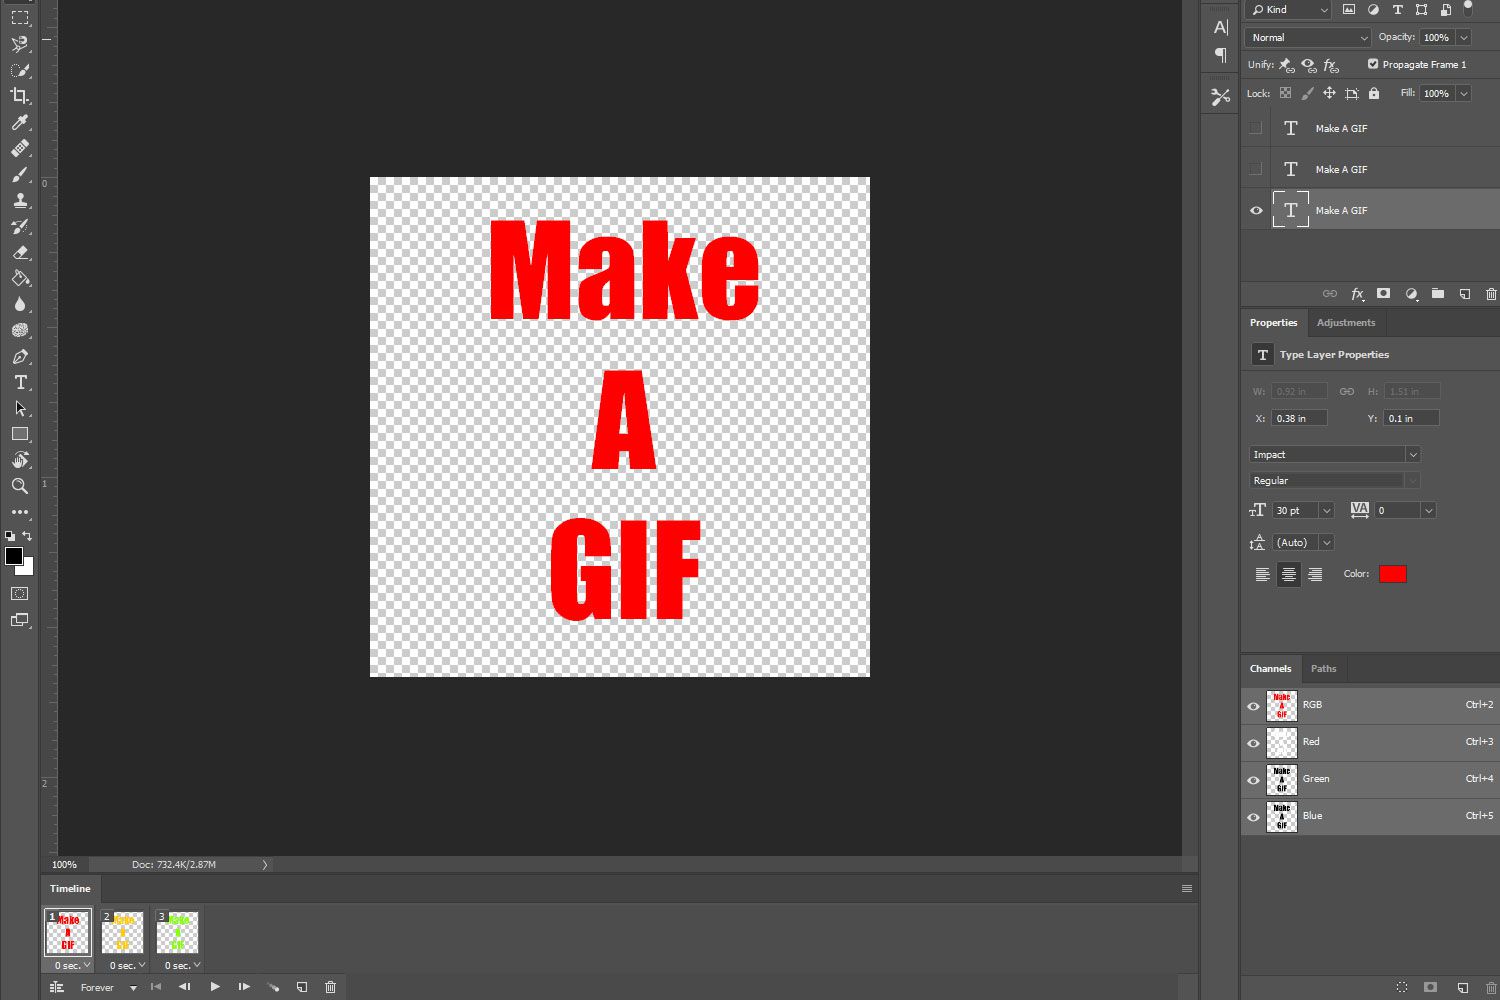Select the Eyedropper tool
Image resolution: width=1500 pixels, height=1000 pixels.
click(x=20, y=122)
